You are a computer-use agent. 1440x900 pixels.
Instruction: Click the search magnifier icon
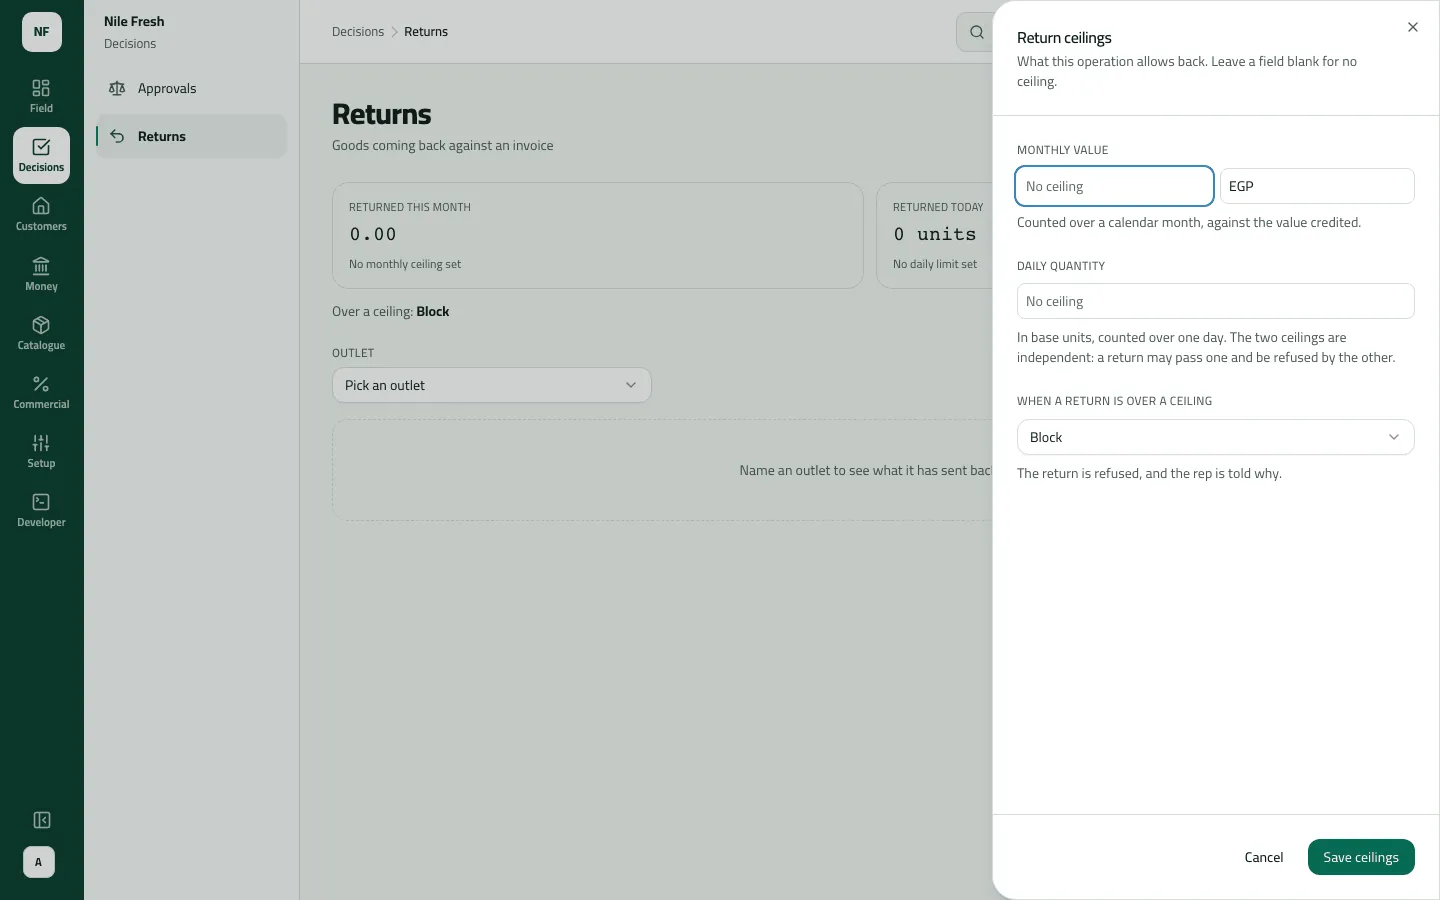976,32
